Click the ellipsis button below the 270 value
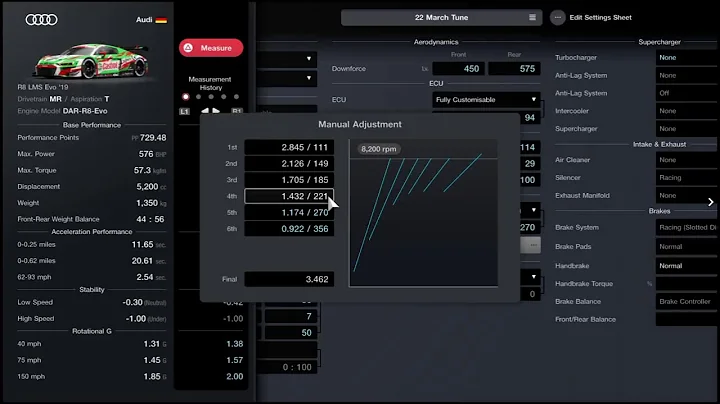 [x=531, y=245]
